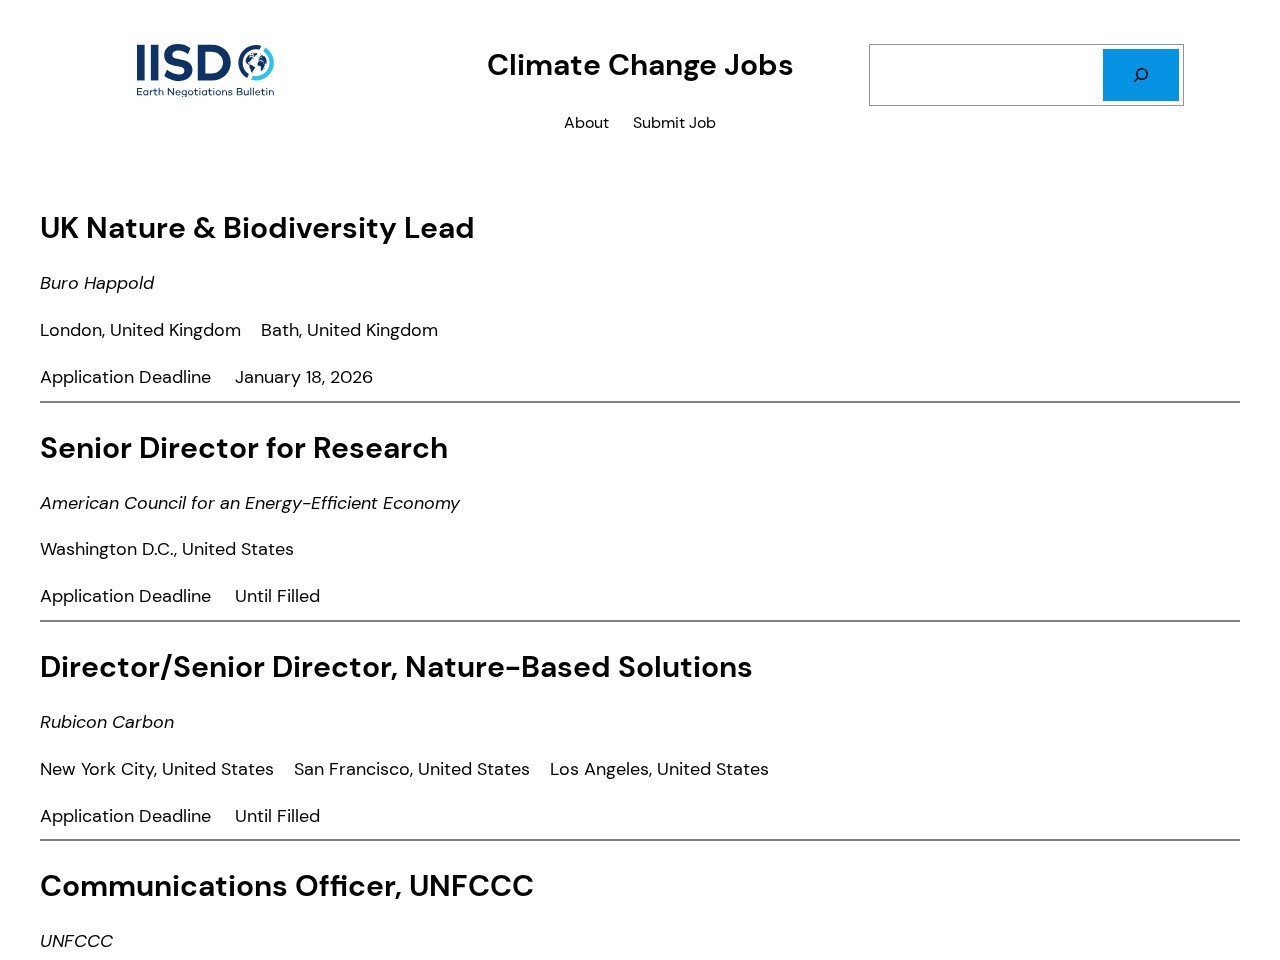The width and height of the screenshot is (1280, 960).
Task: Click the Climate Change Jobs site title
Action: (640, 65)
